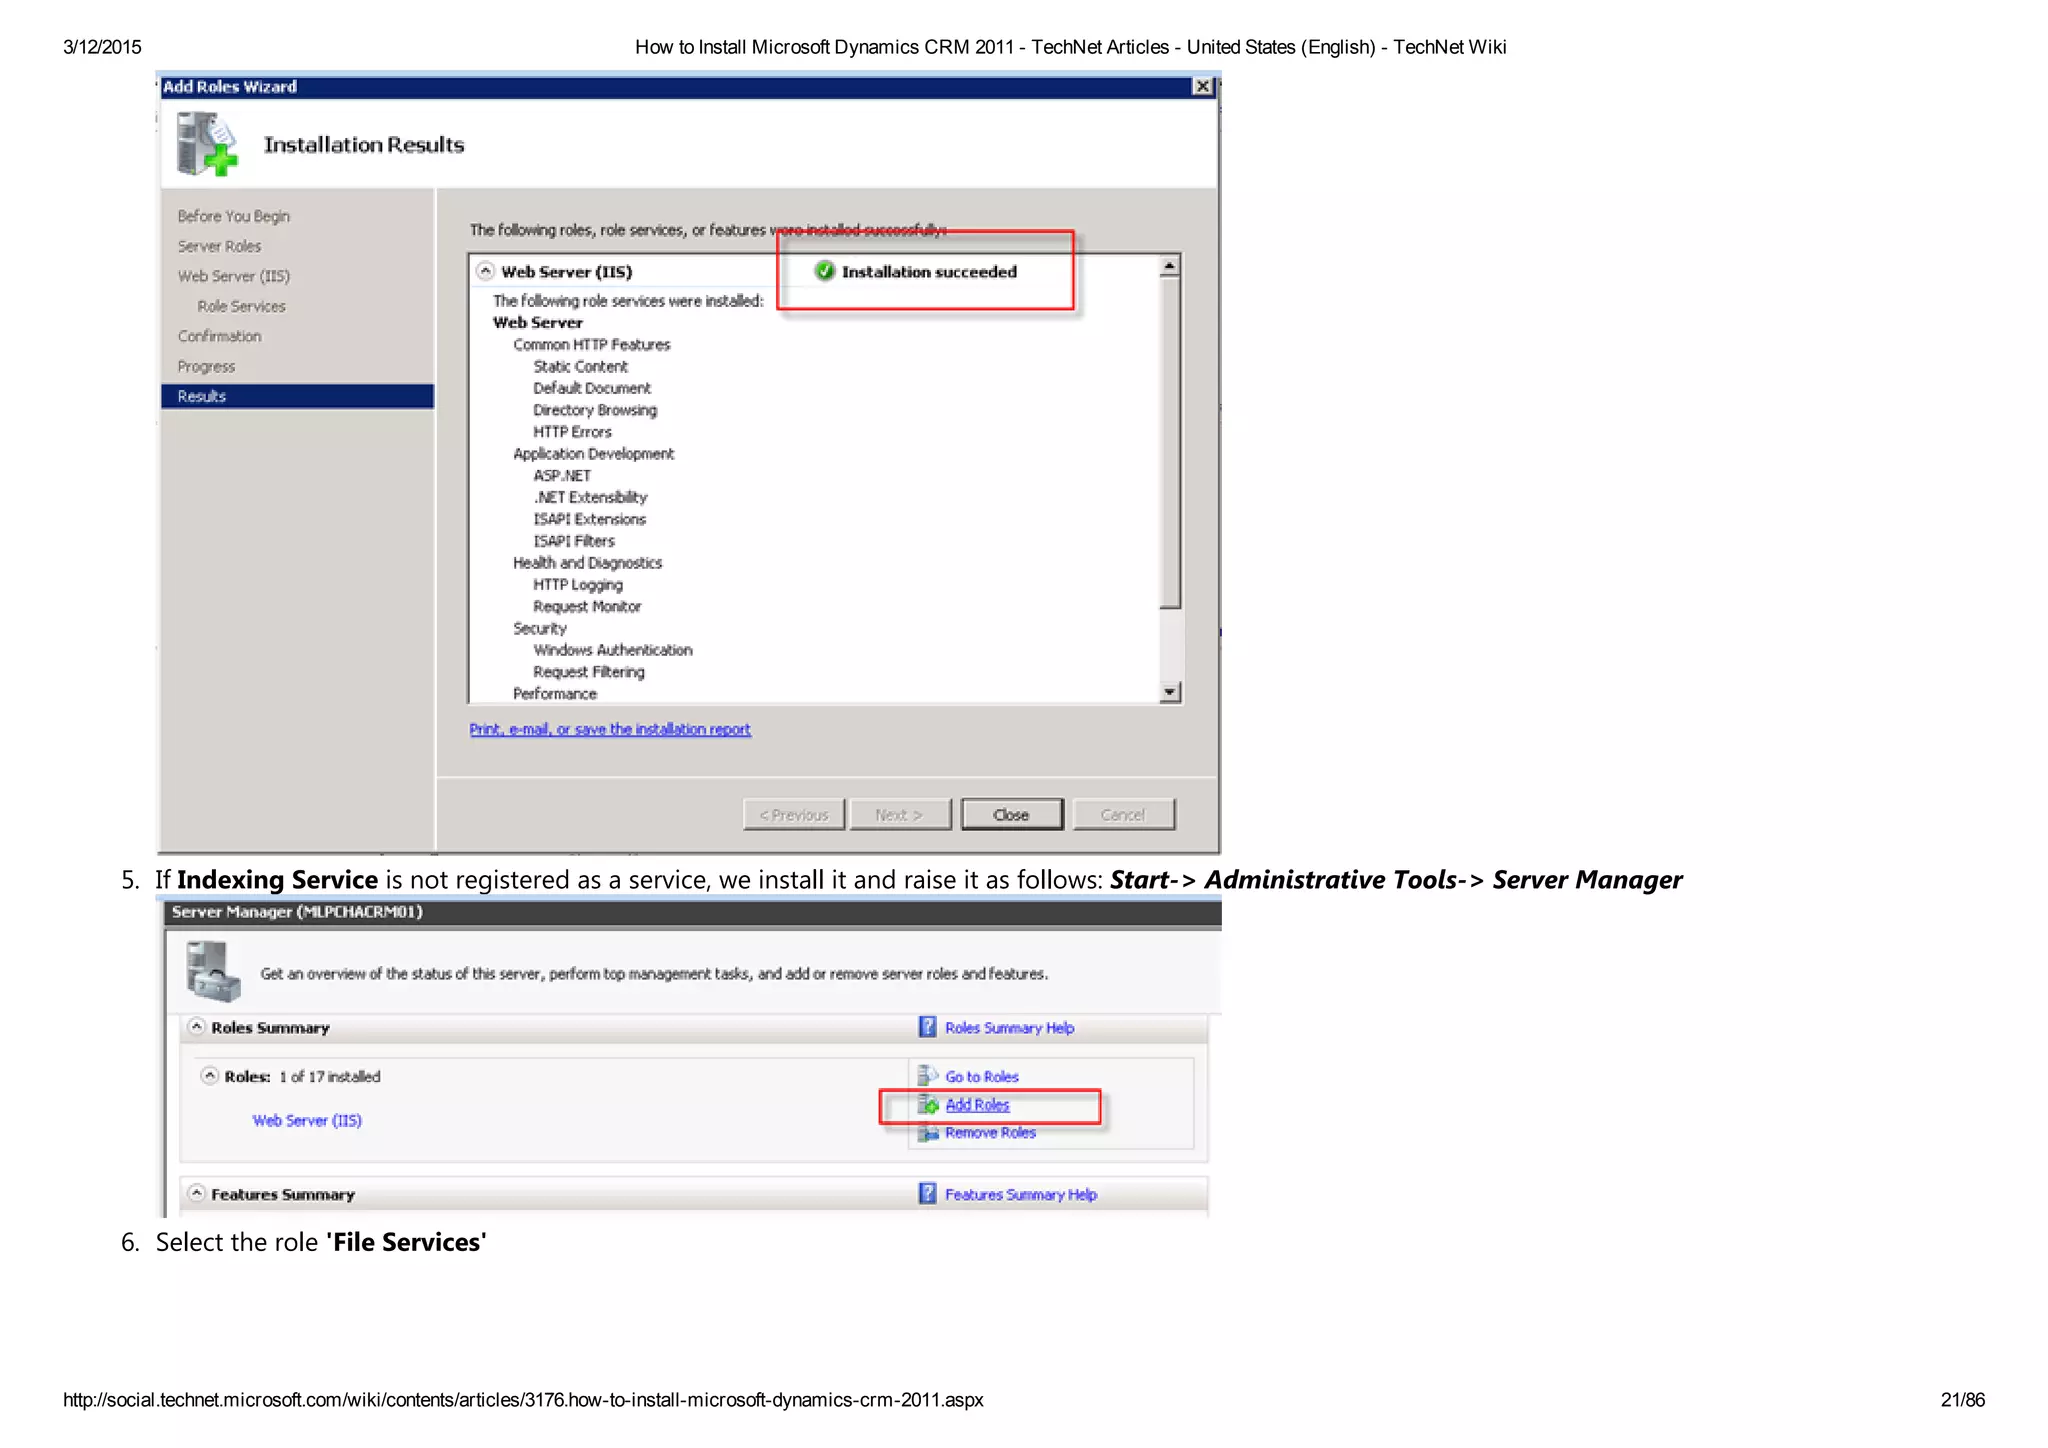The height and width of the screenshot is (1448, 2048).
Task: Open Roles Summary Help link
Action: [1009, 1027]
